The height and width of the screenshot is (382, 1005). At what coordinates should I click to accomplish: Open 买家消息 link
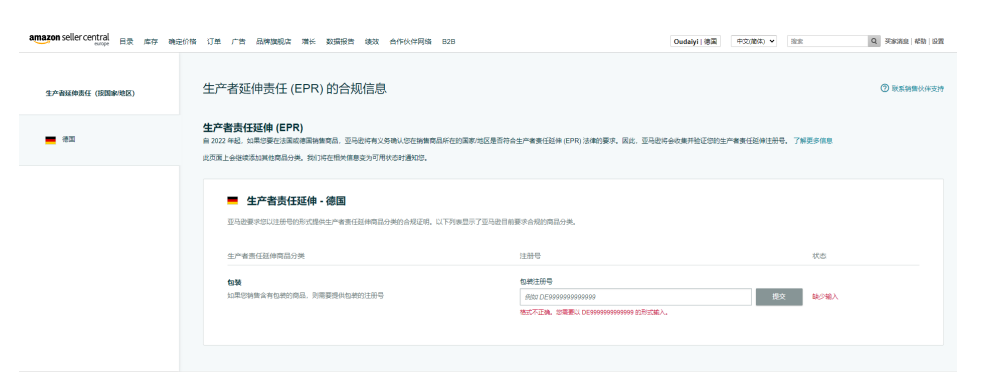pos(897,41)
